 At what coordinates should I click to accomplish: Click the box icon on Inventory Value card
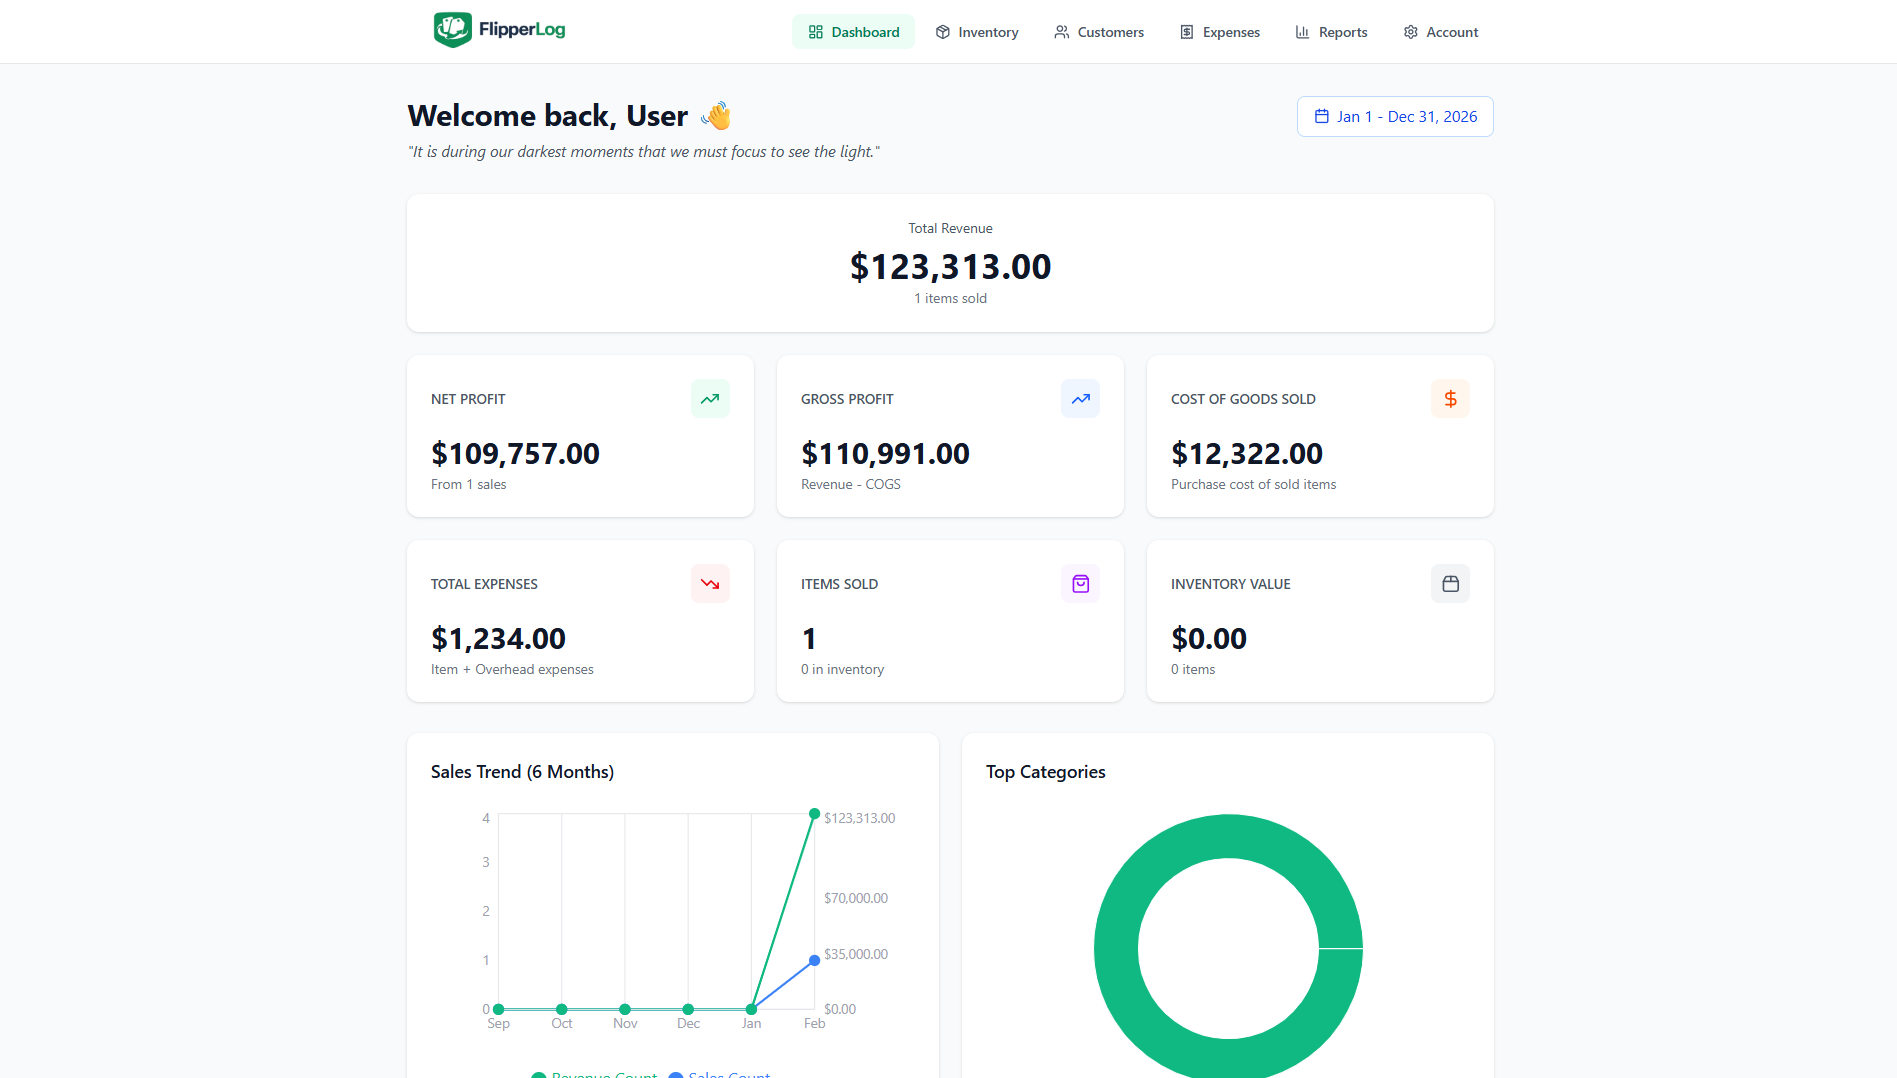(x=1450, y=583)
